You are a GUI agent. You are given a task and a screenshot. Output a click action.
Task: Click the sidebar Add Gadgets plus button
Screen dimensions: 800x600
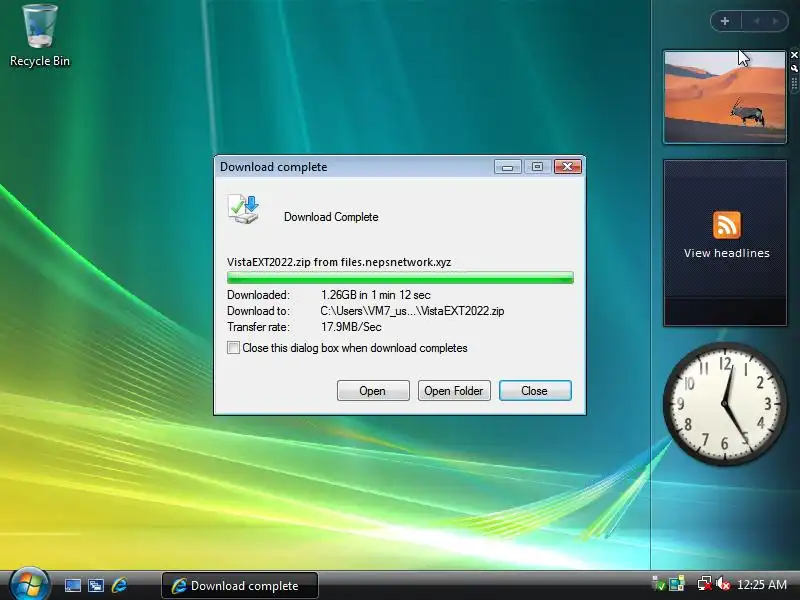[725, 21]
